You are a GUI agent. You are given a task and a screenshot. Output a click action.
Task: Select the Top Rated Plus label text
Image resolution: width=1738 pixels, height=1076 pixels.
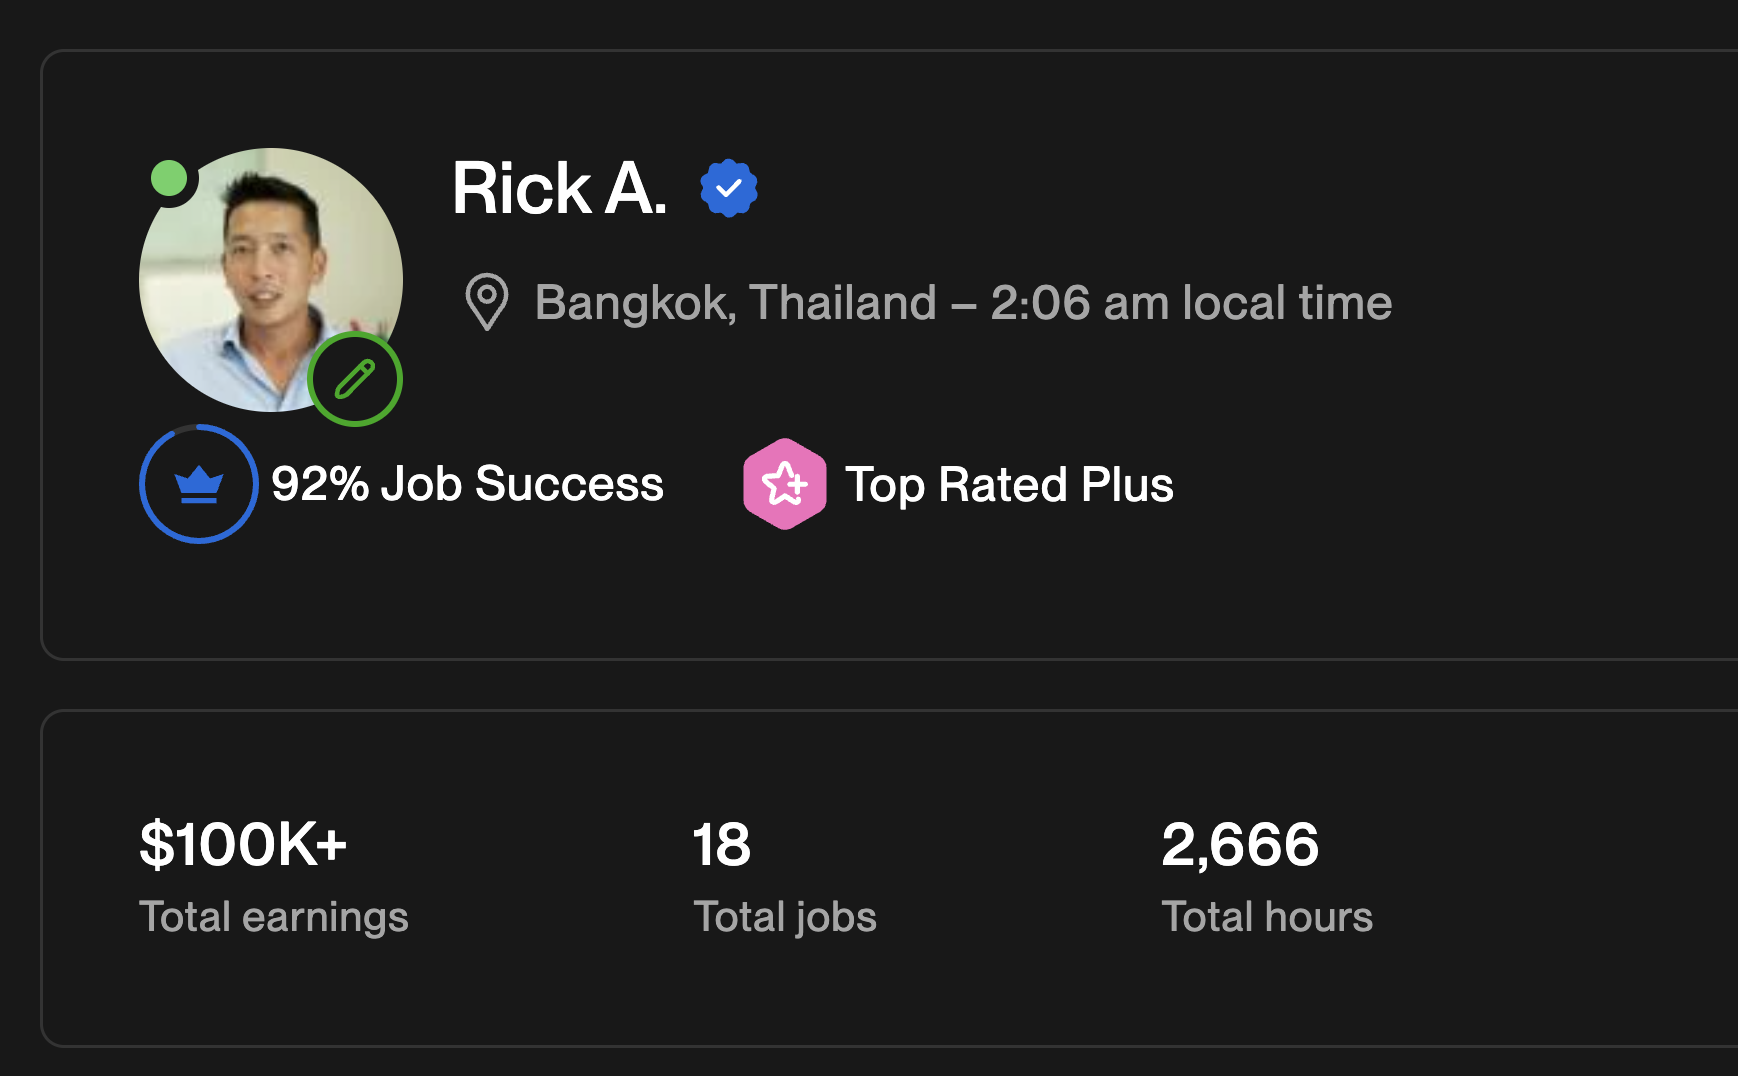(1009, 484)
